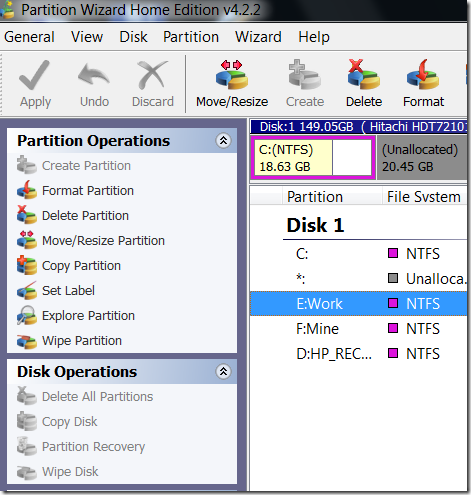Image resolution: width=471 pixels, height=495 pixels.
Task: Select the Unallocated 20.45 GB disk map block
Action: point(422,157)
